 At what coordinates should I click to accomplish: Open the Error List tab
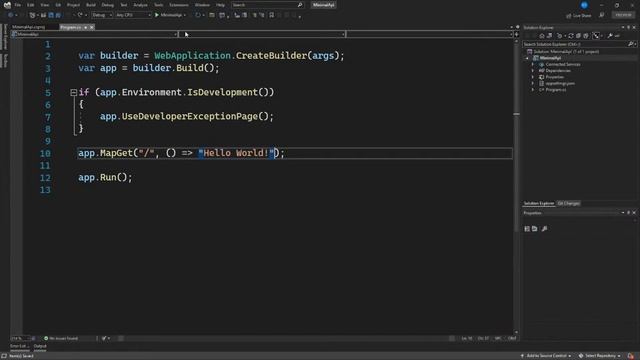pos(19,346)
